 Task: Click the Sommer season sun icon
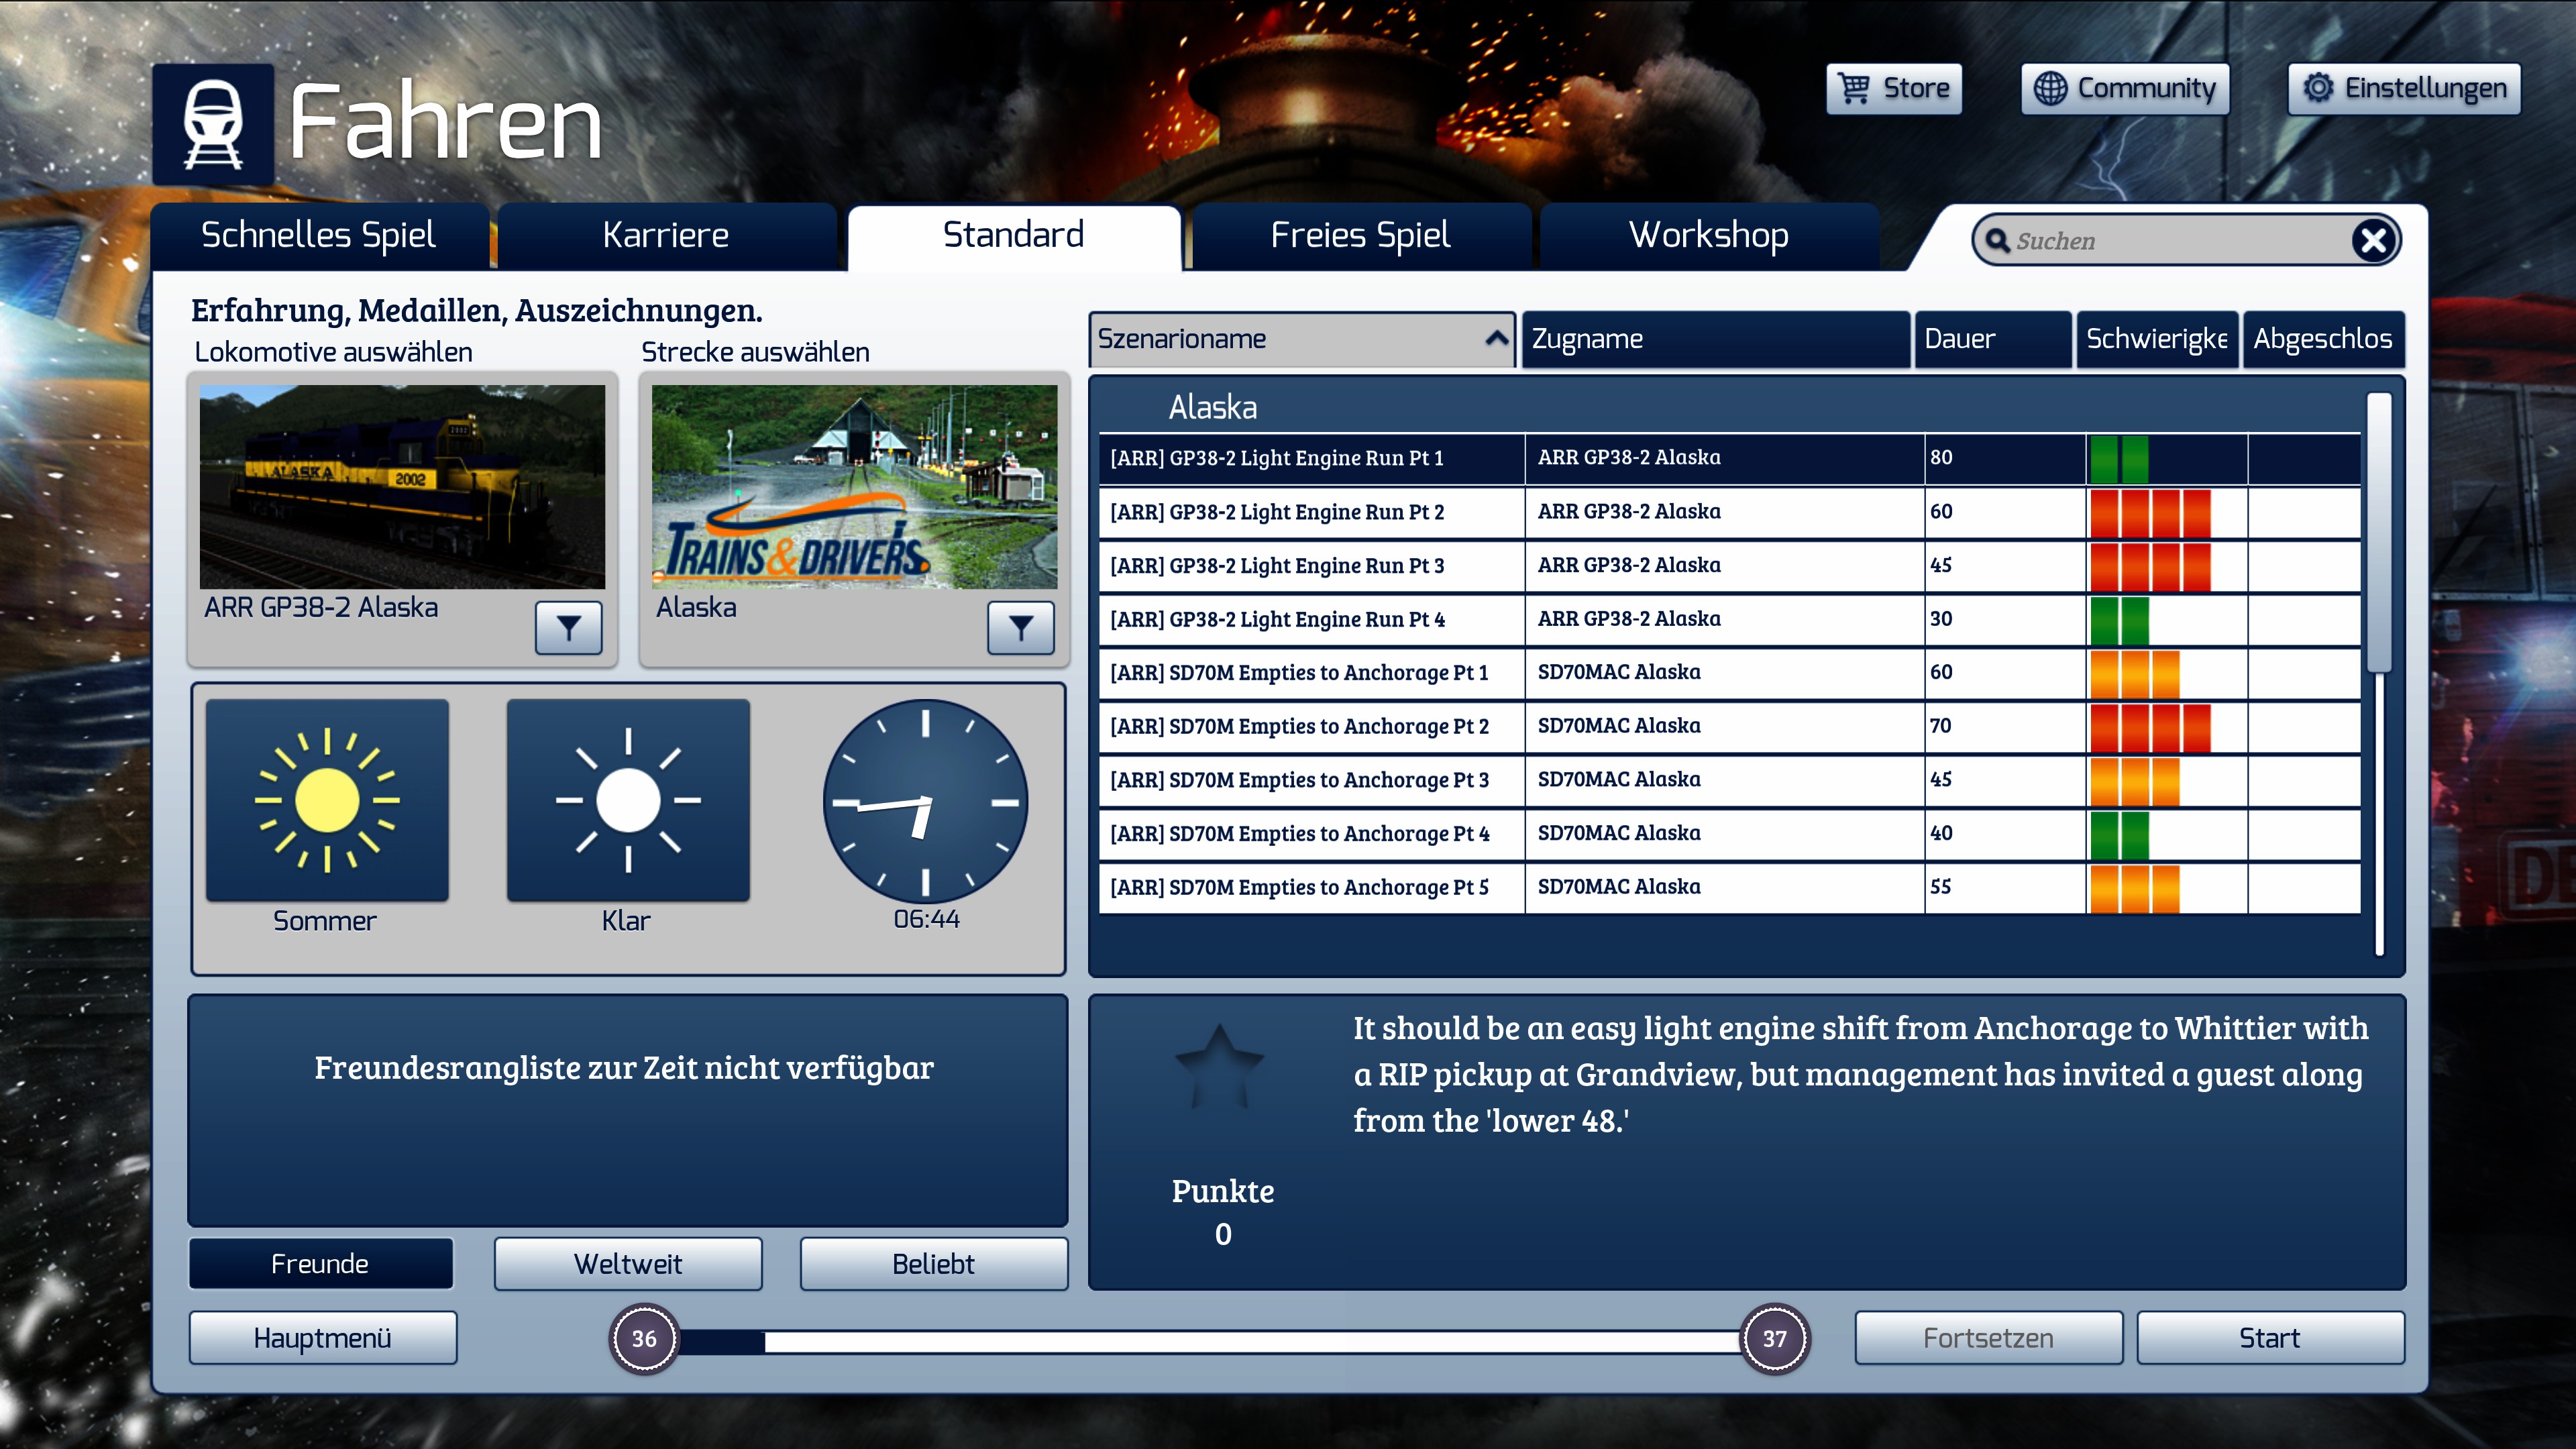click(x=327, y=800)
